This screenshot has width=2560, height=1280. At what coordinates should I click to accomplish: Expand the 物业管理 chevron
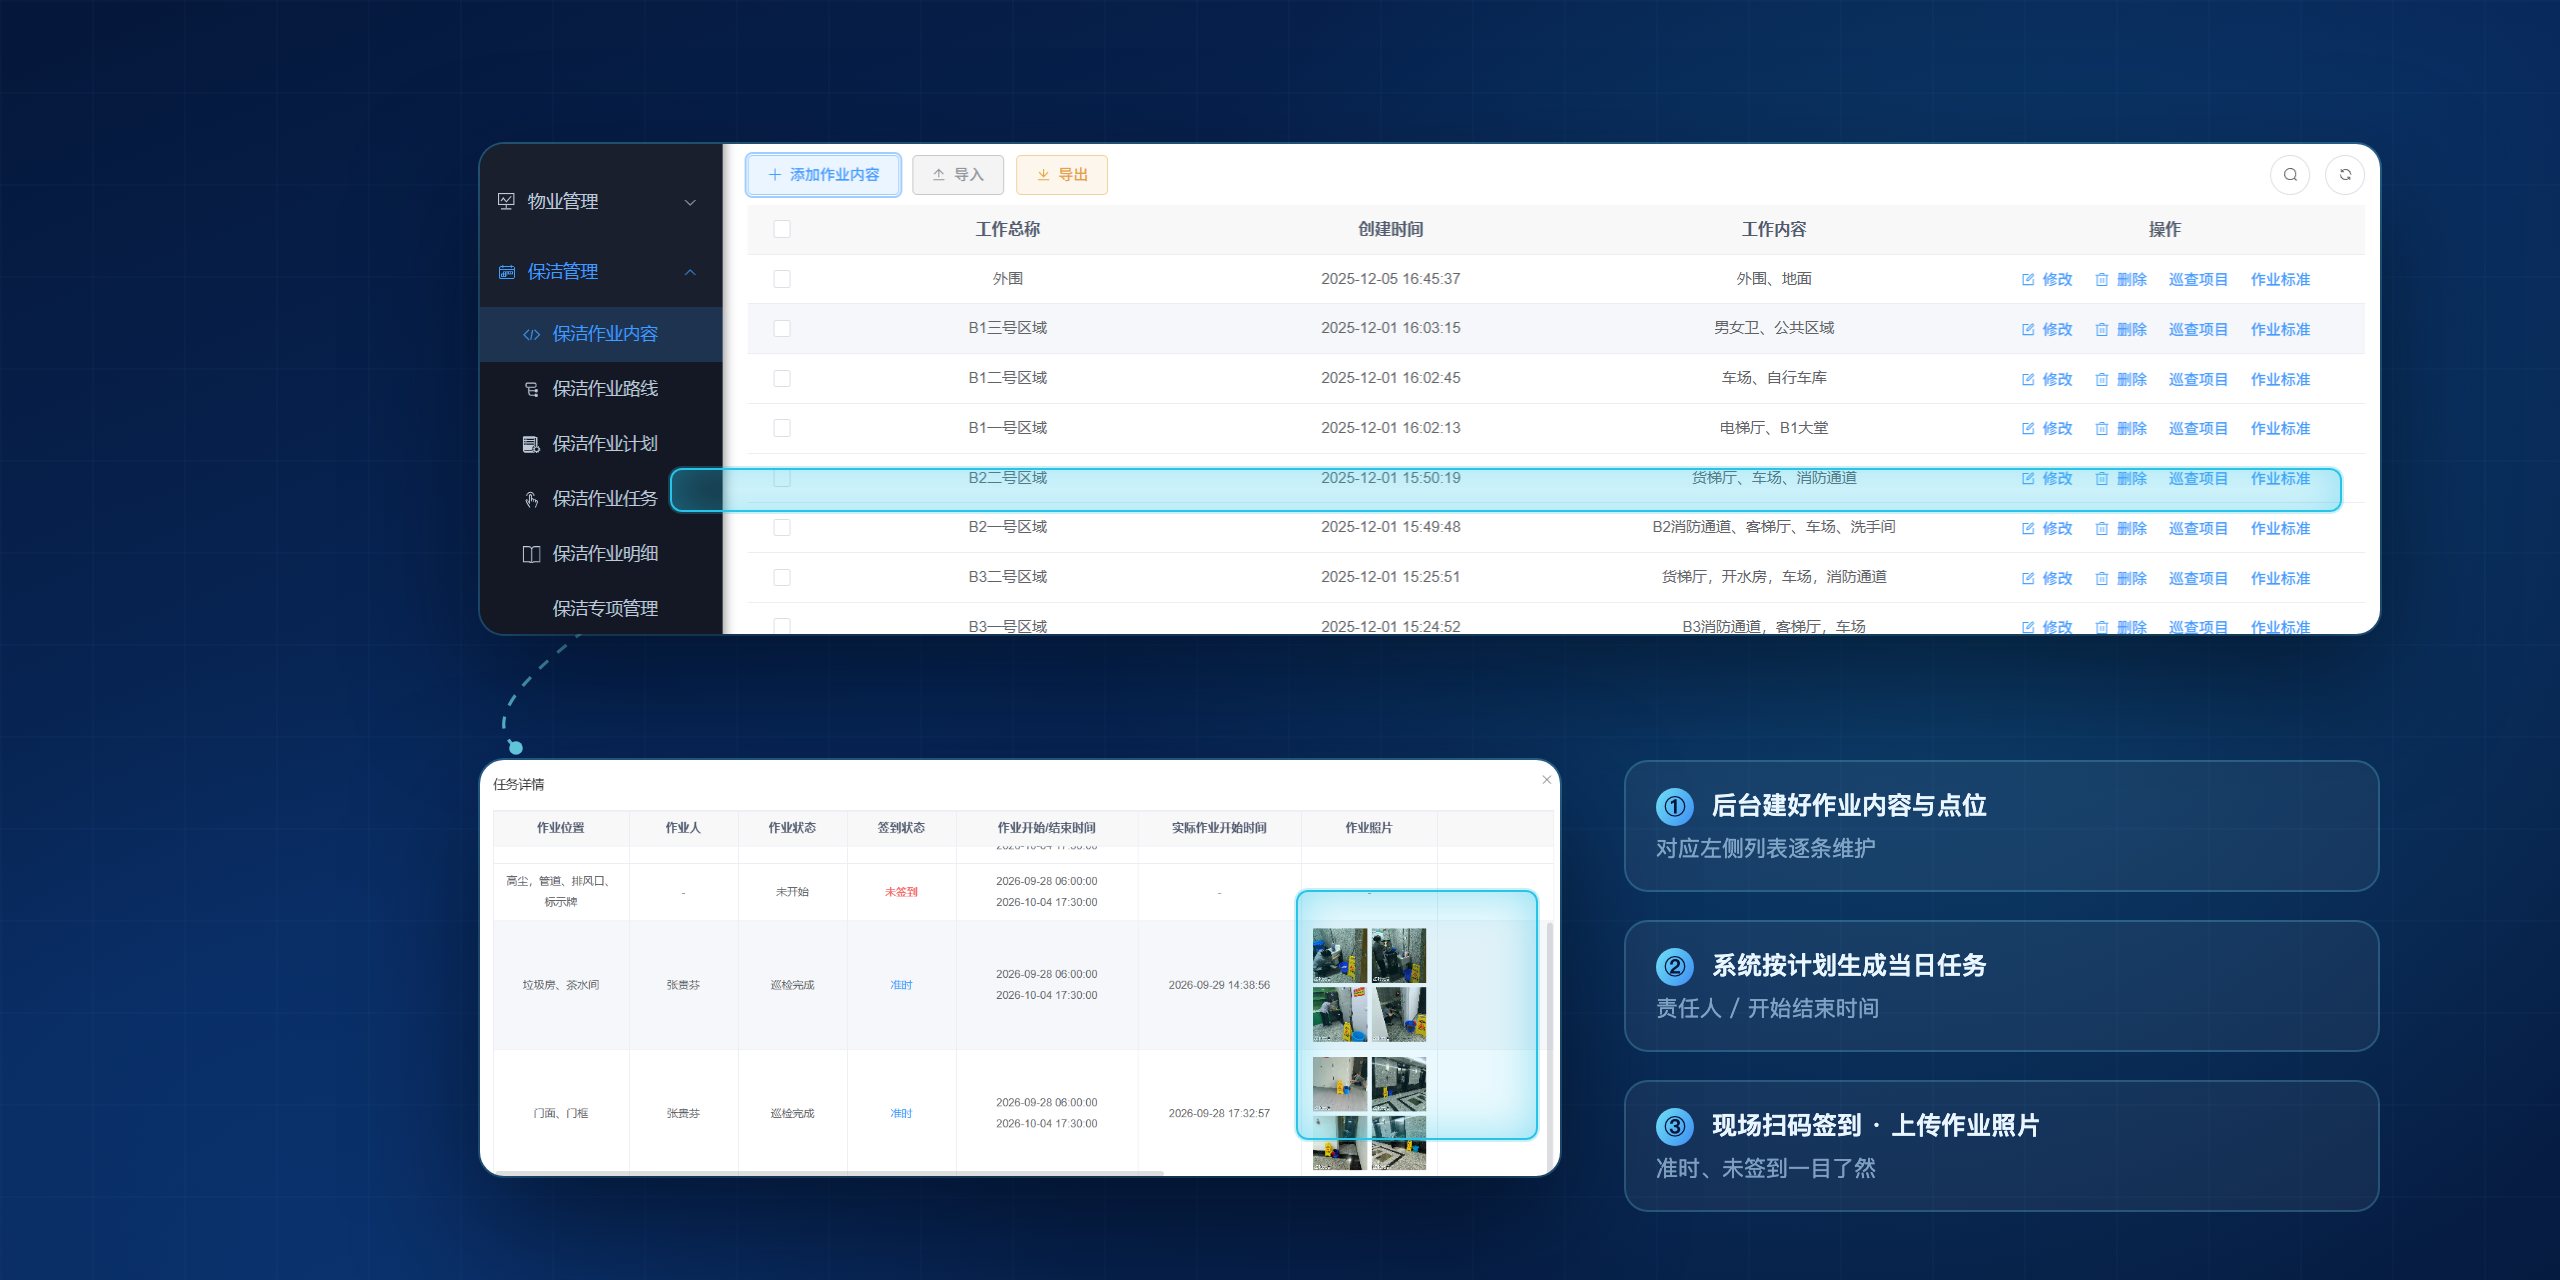(x=690, y=202)
